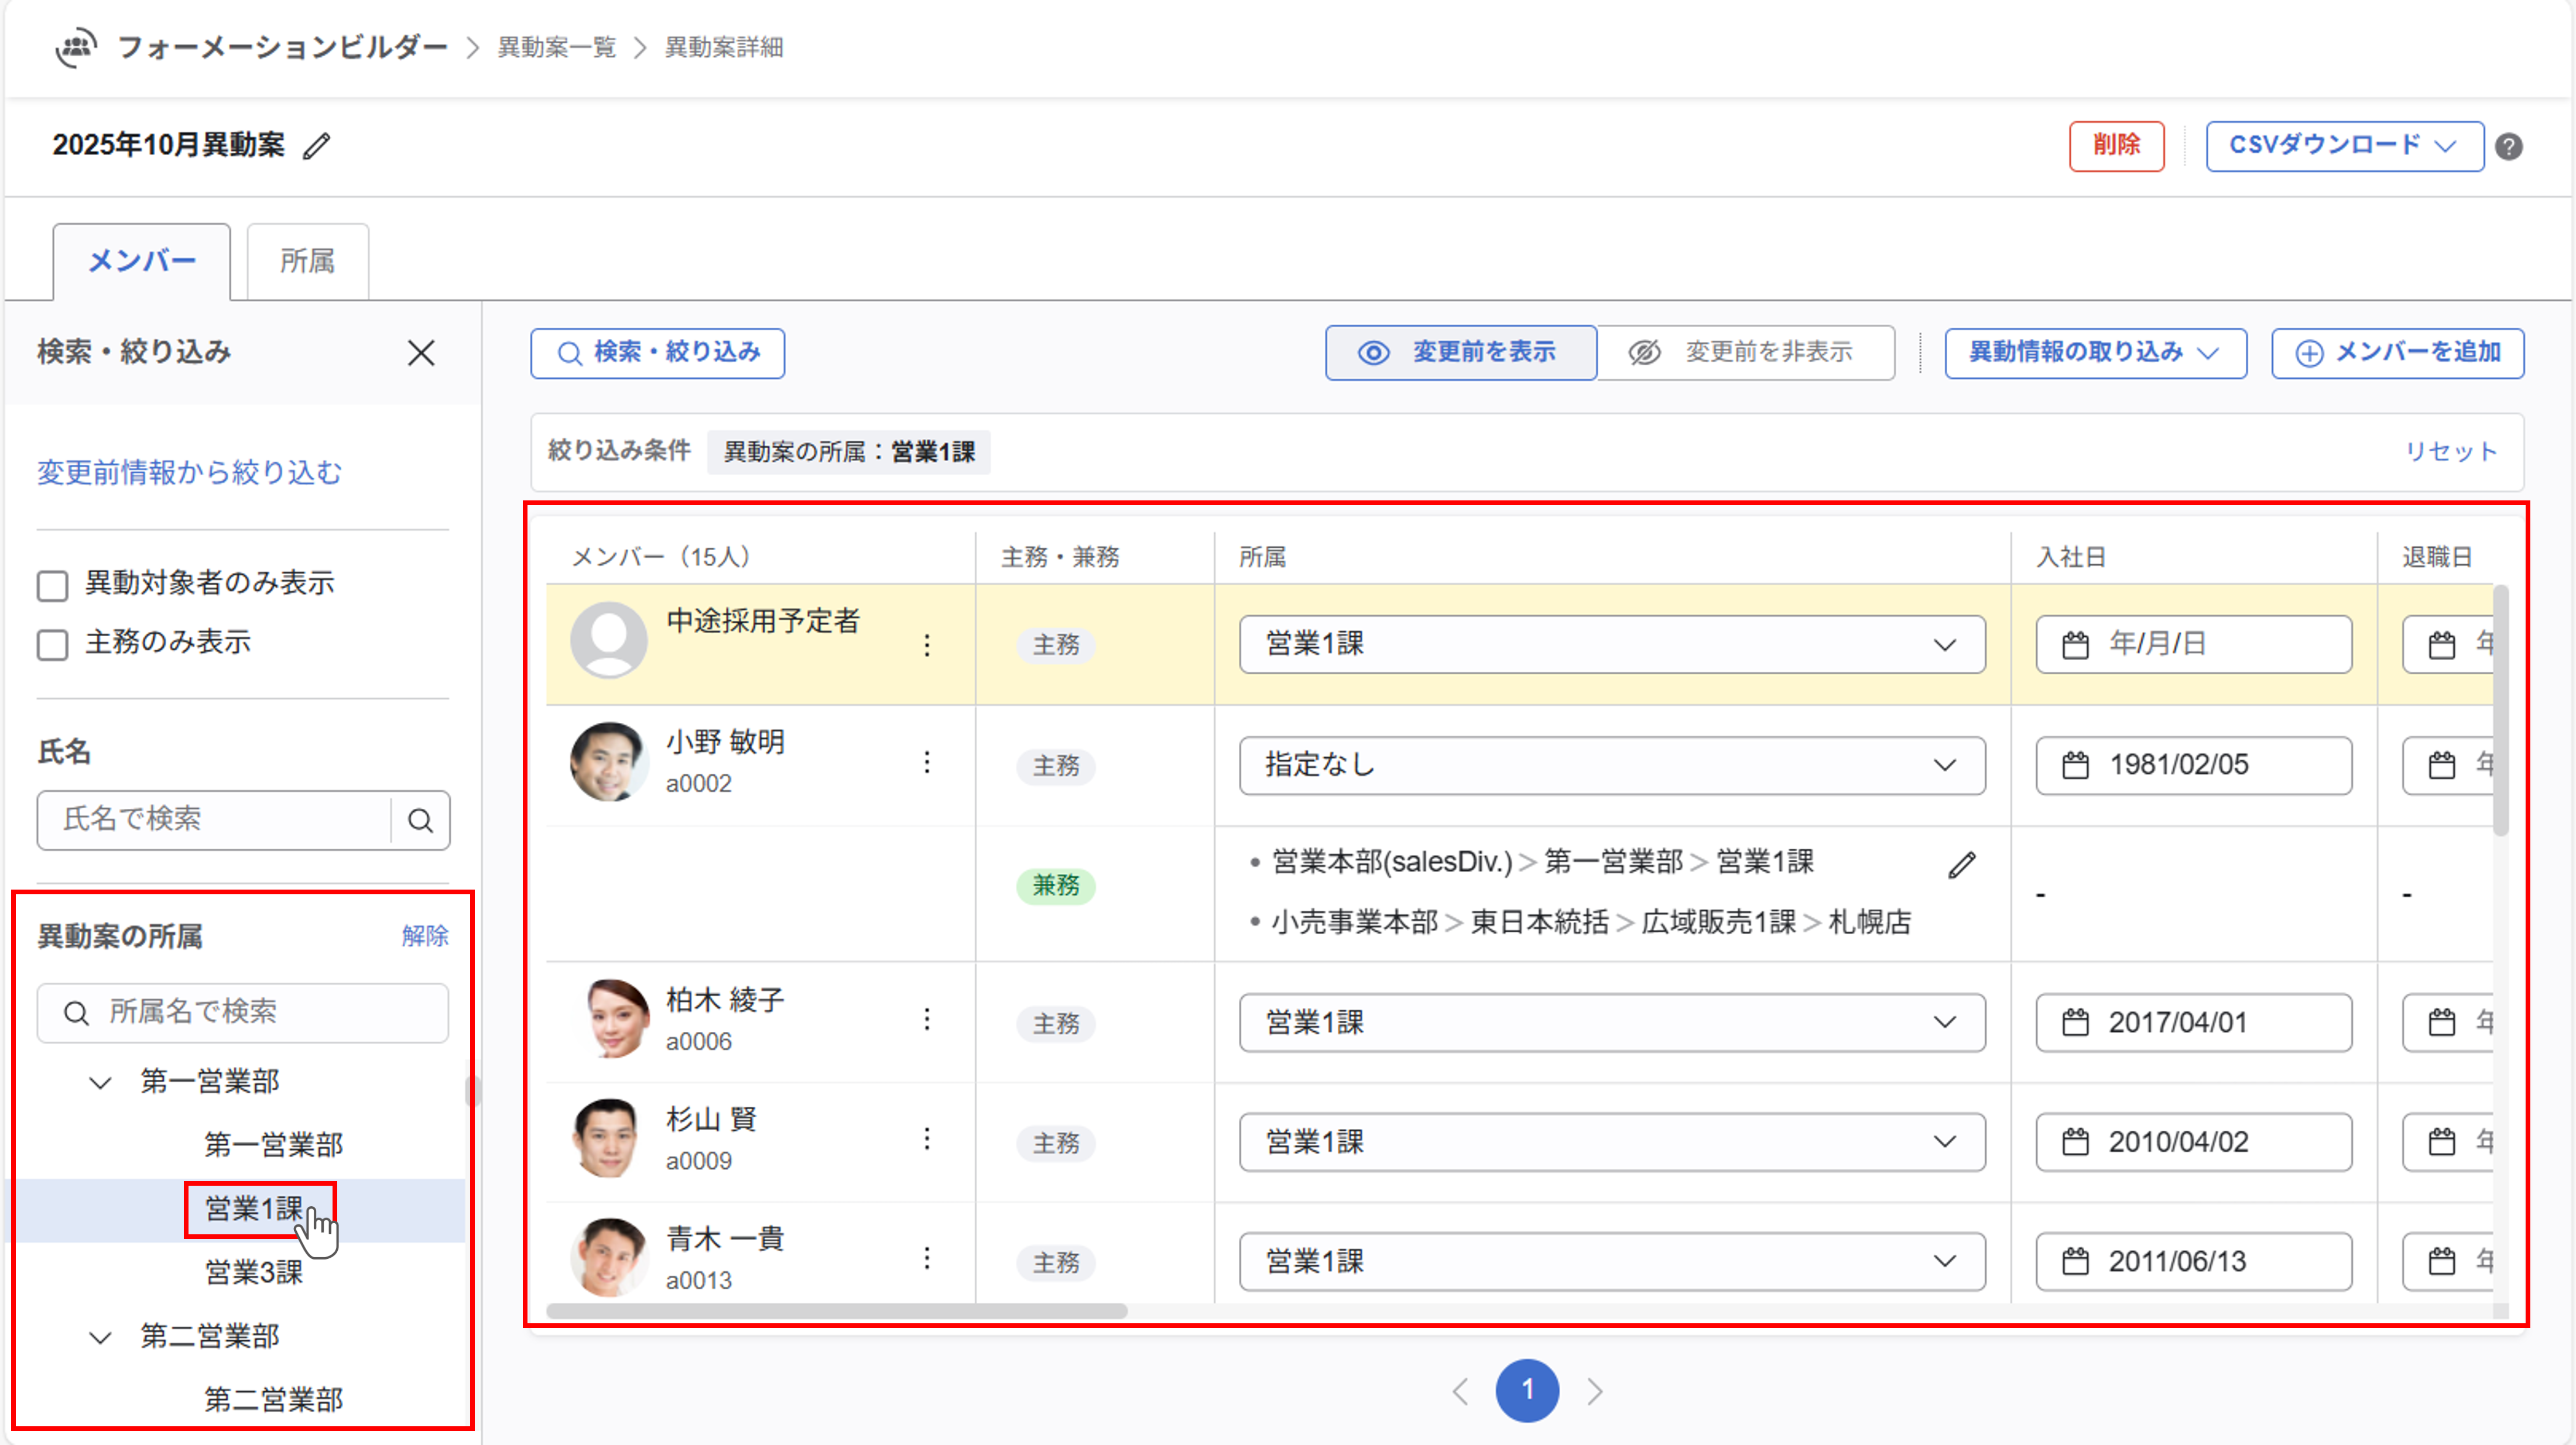This screenshot has width=2576, height=1445.
Task: Click the red 削除 button
Action: tap(2116, 146)
